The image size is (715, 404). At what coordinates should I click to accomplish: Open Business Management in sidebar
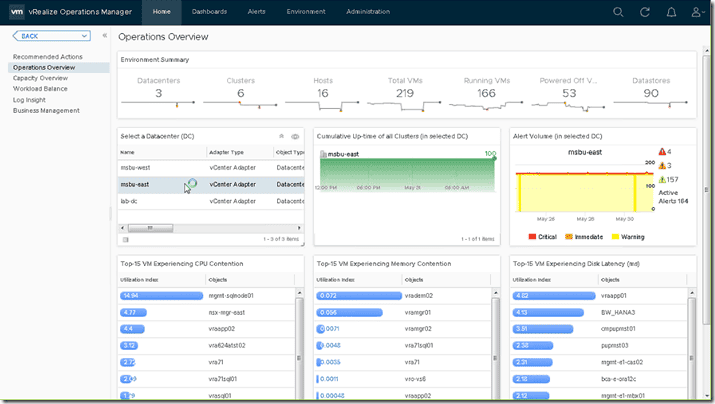click(46, 110)
